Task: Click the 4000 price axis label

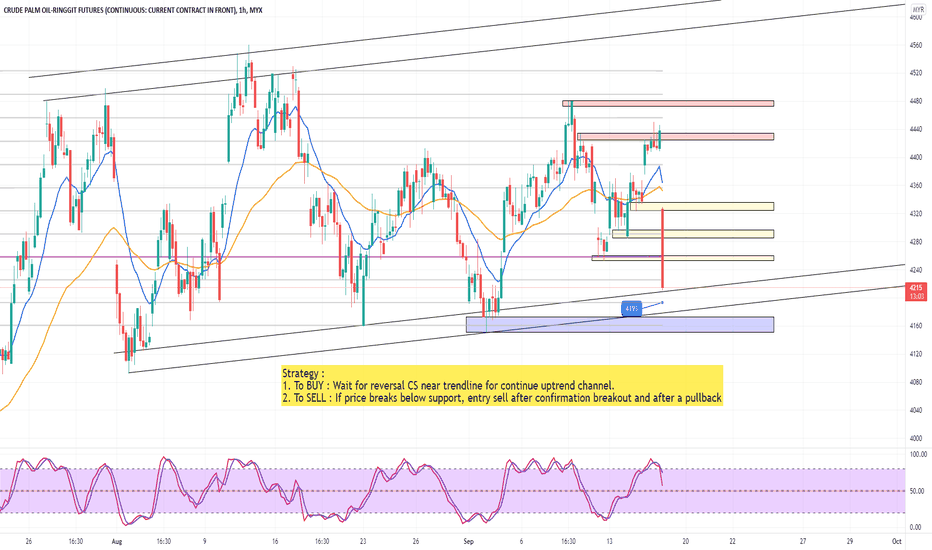Action: (915, 438)
